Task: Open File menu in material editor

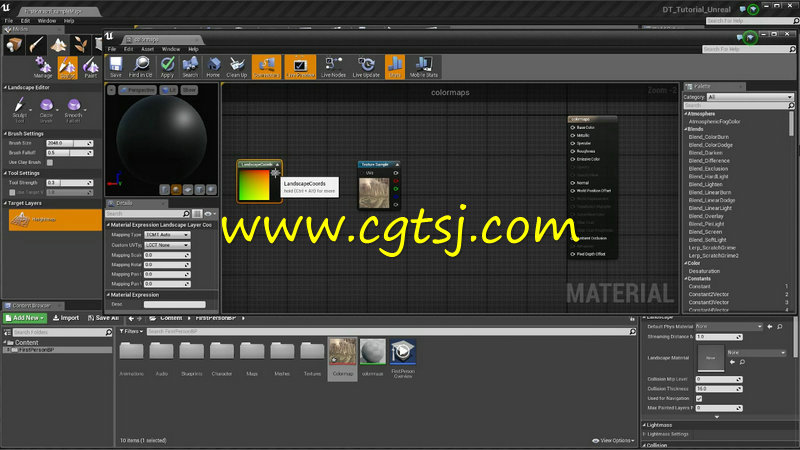Action: click(112, 49)
